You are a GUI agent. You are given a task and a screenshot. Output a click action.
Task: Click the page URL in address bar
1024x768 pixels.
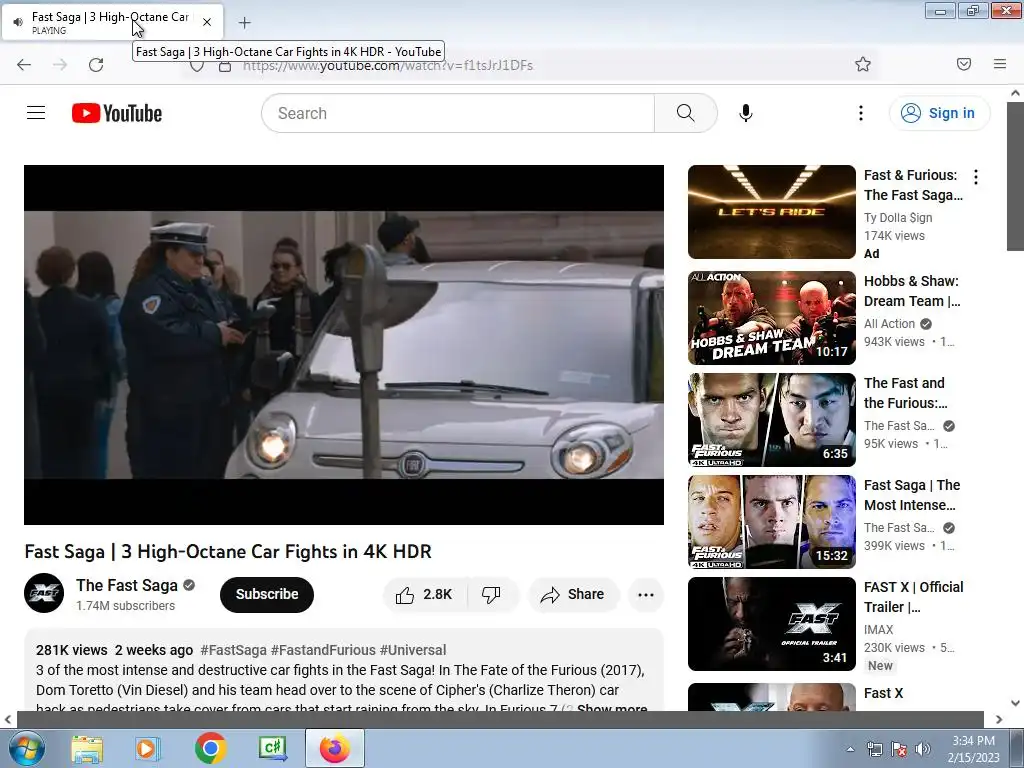pyautogui.click(x=388, y=65)
